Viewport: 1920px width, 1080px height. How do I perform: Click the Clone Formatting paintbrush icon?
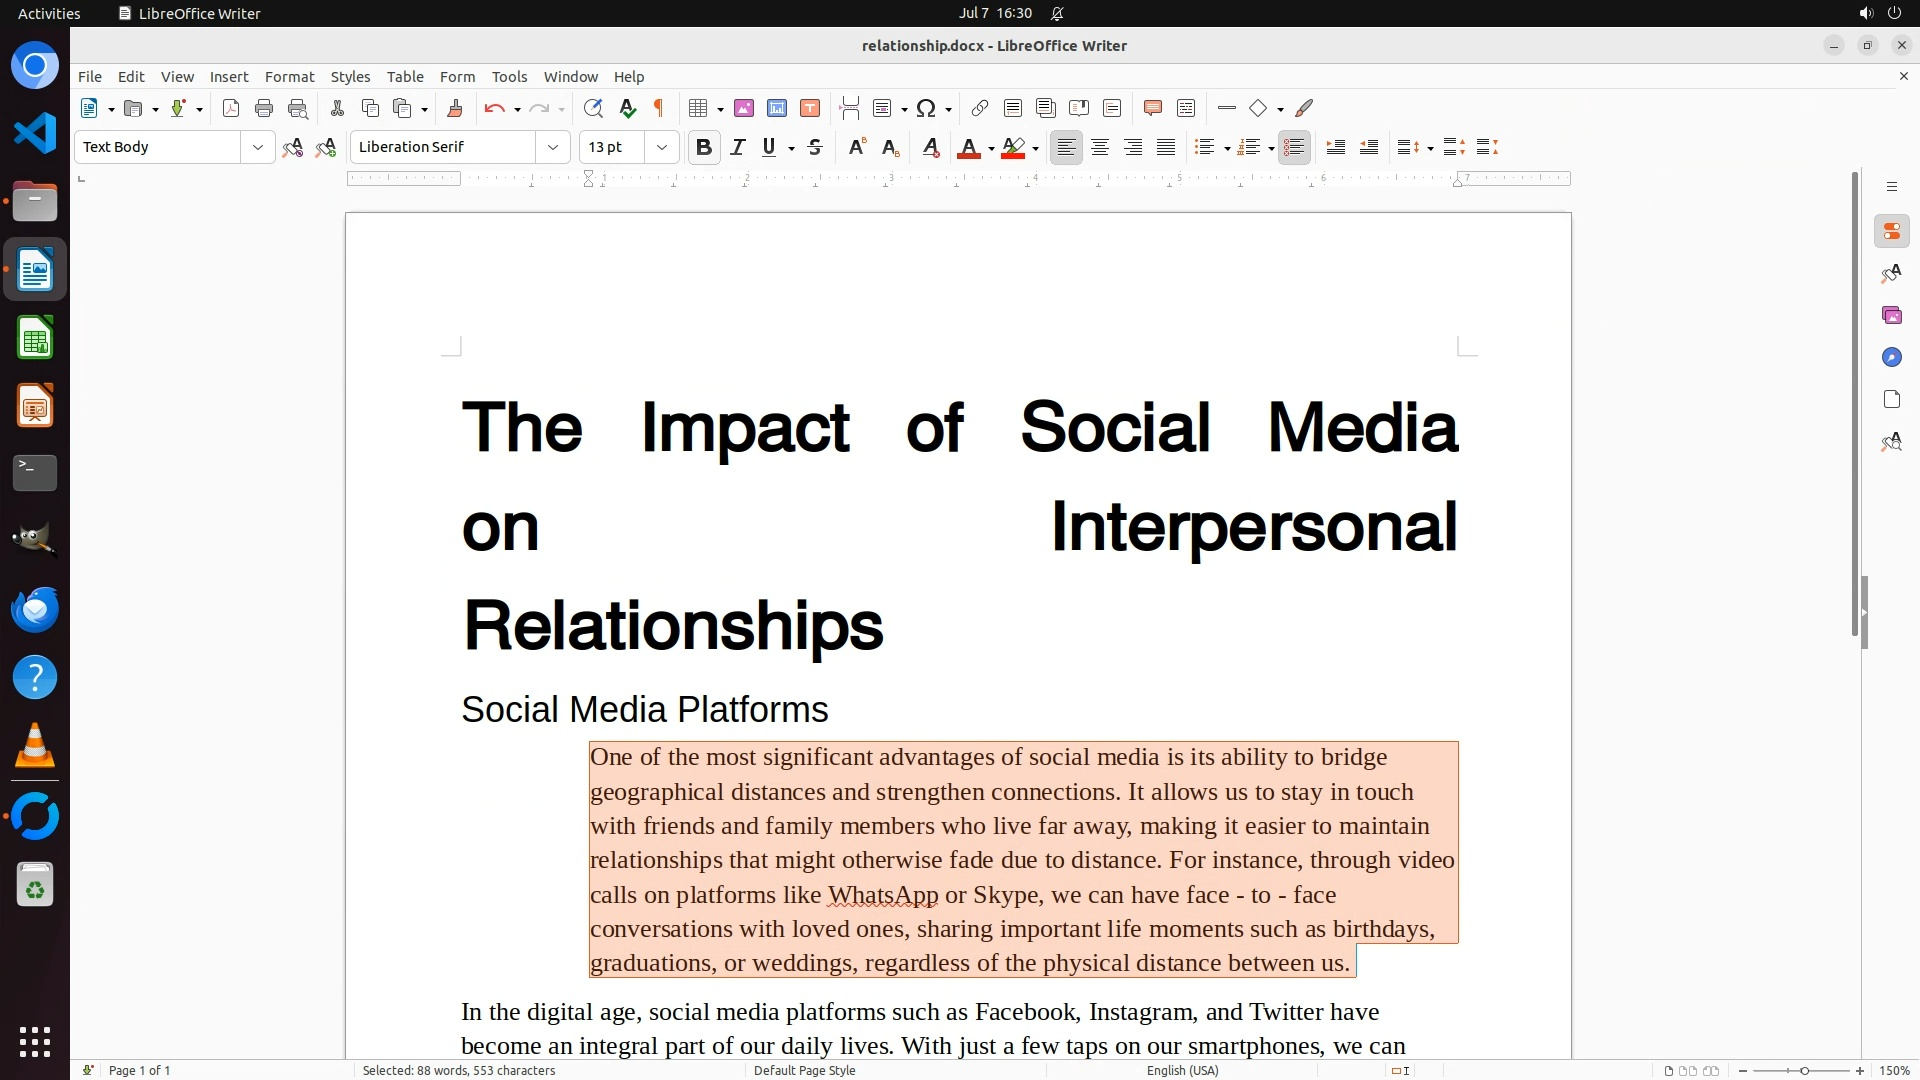[x=454, y=108]
